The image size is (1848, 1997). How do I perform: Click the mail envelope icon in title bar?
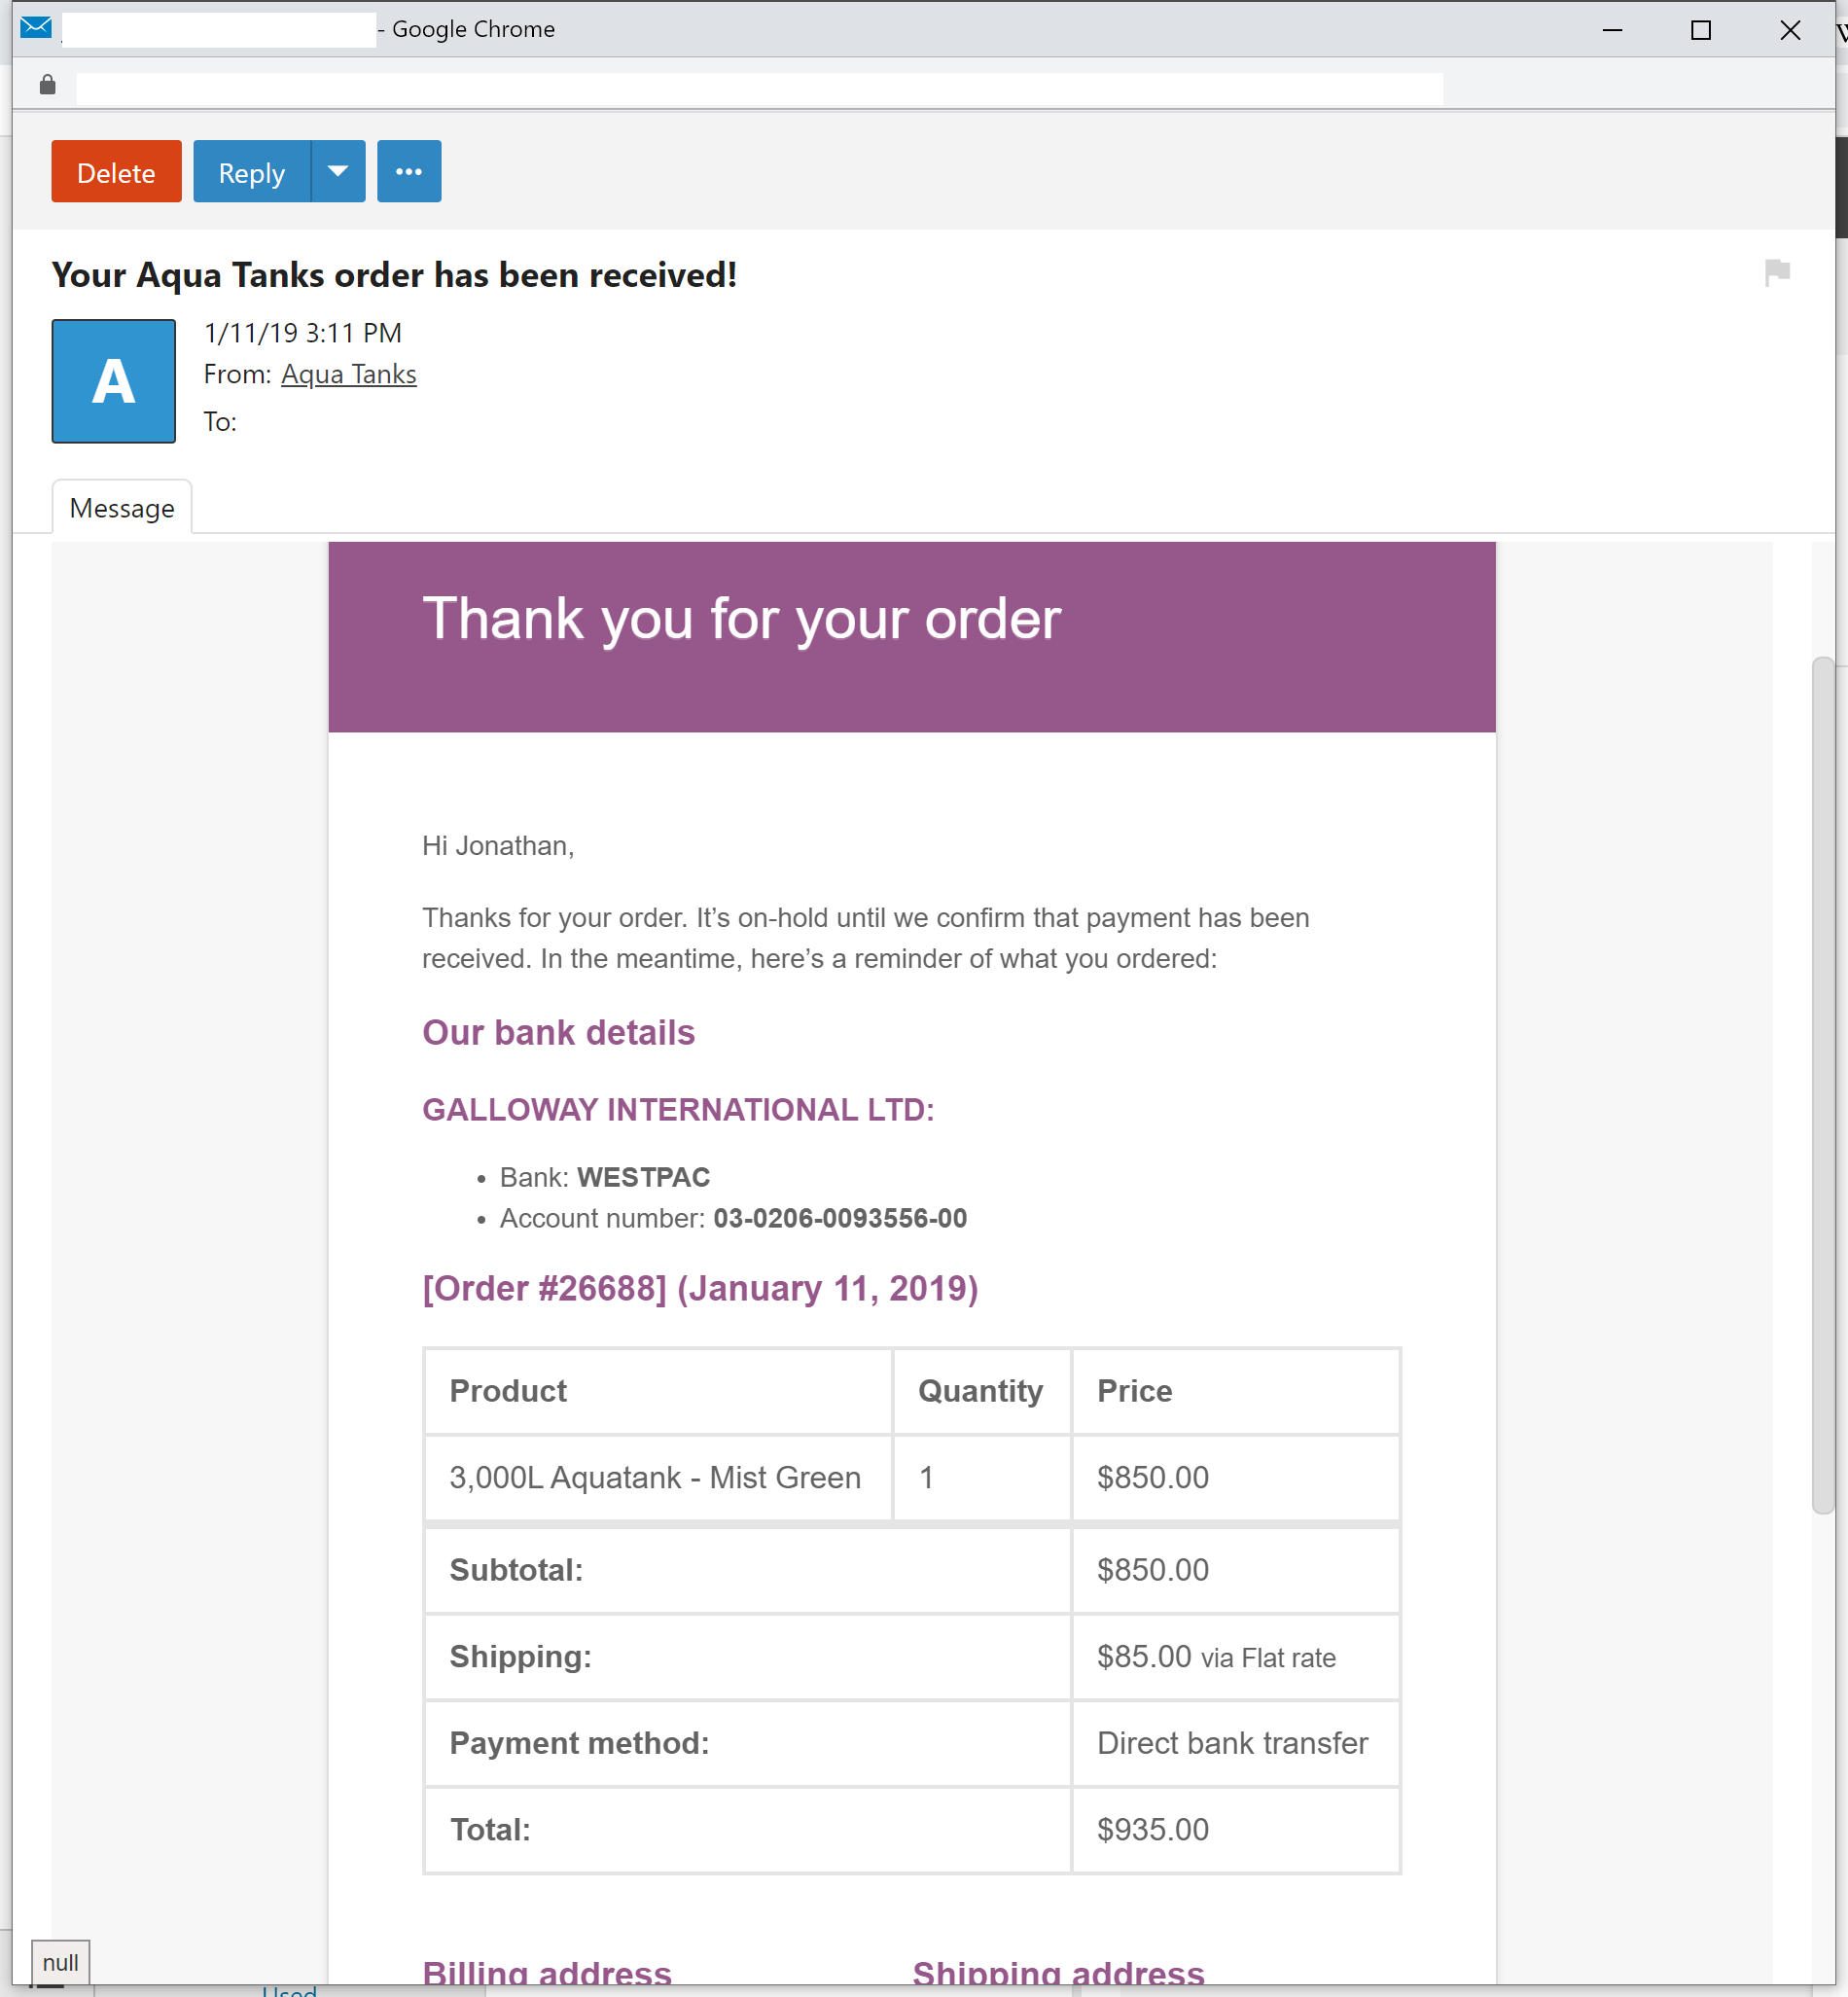(36, 28)
